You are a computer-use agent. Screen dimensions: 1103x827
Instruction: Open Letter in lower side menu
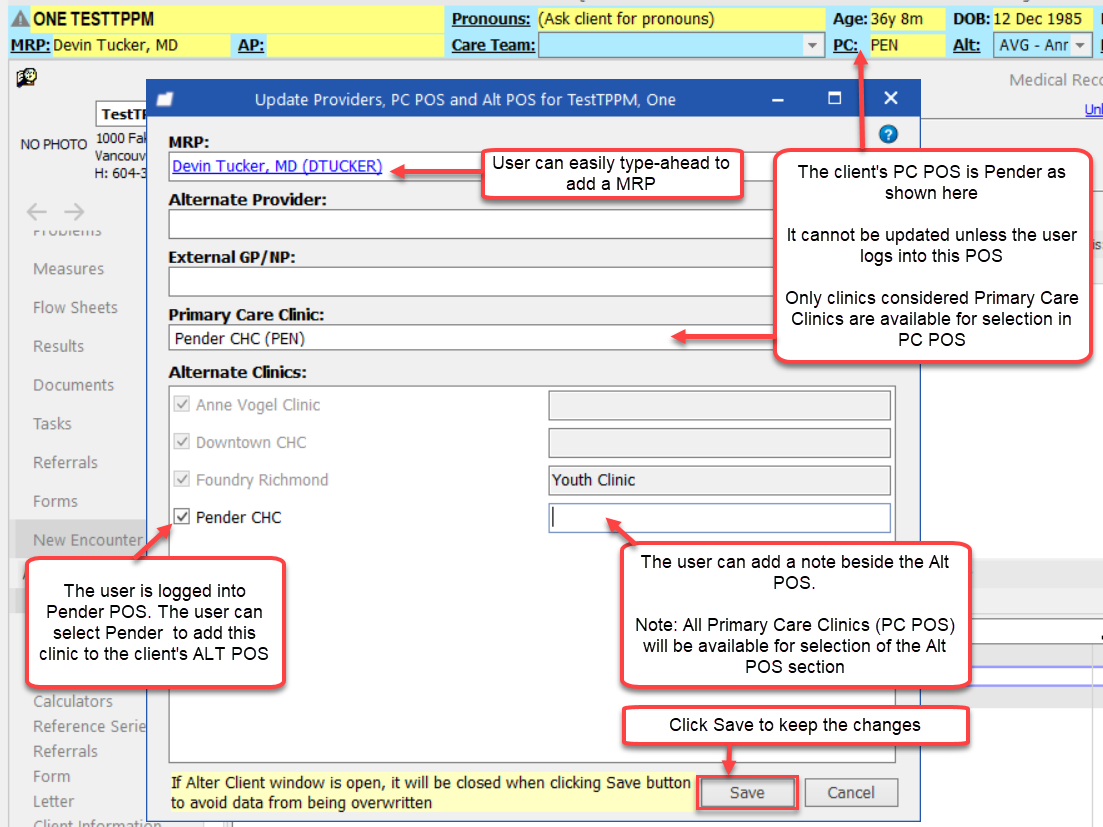[x=53, y=802]
